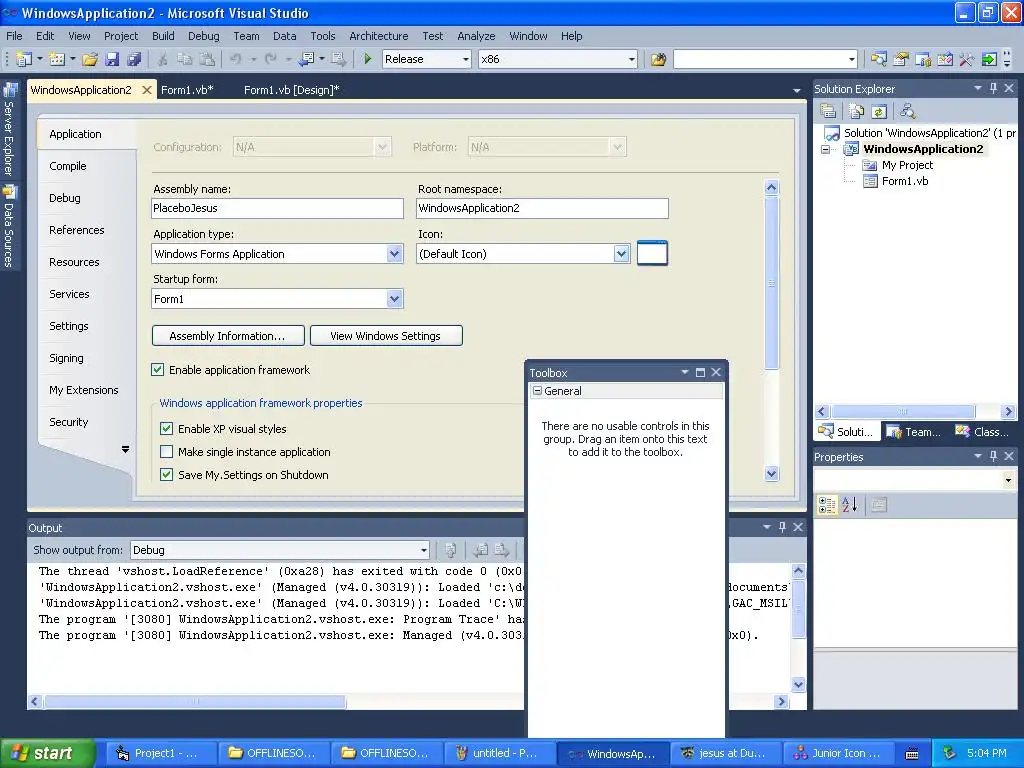Screen dimensions: 1024x768
Task: Select Form1.vb in Solution Explorer
Action: [897, 182]
